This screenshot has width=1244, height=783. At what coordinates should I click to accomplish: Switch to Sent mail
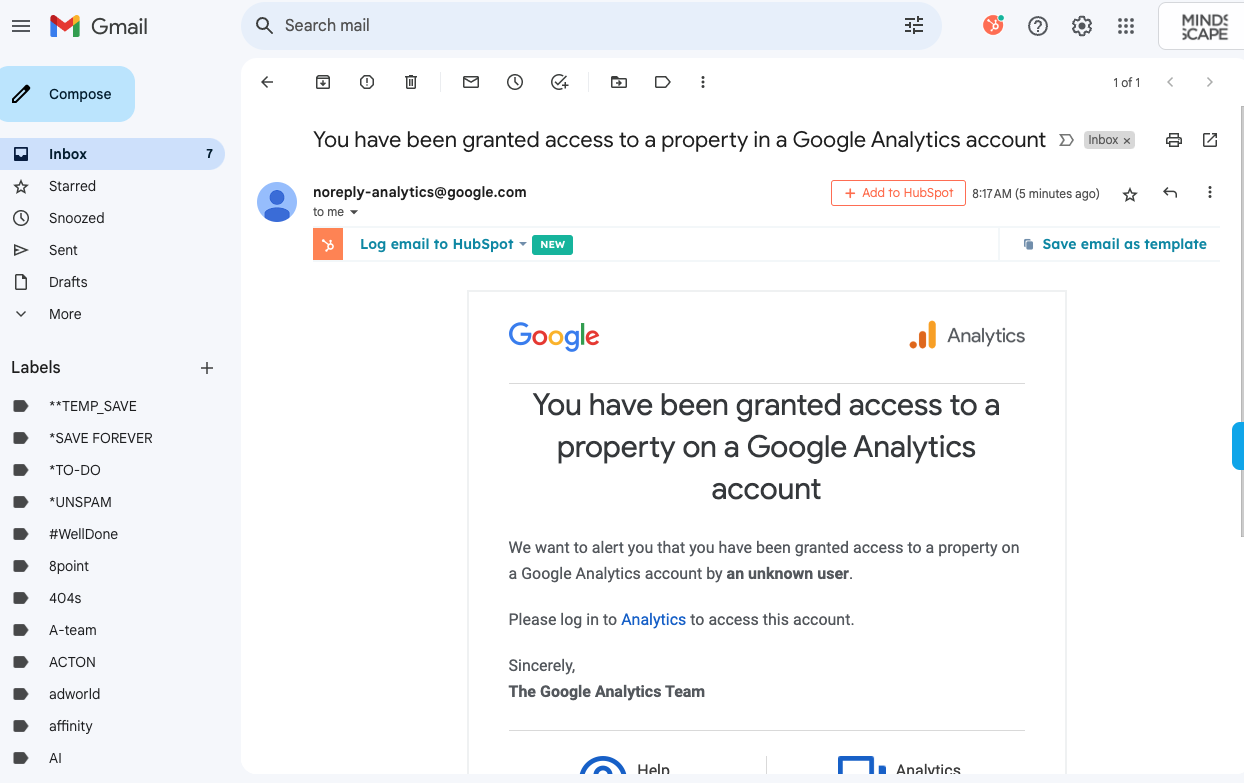click(62, 249)
